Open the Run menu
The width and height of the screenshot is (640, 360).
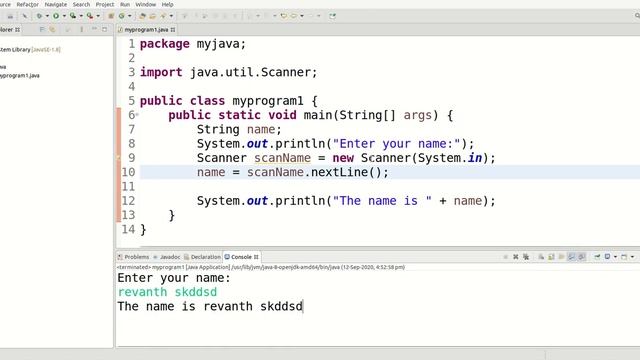coord(125,4)
